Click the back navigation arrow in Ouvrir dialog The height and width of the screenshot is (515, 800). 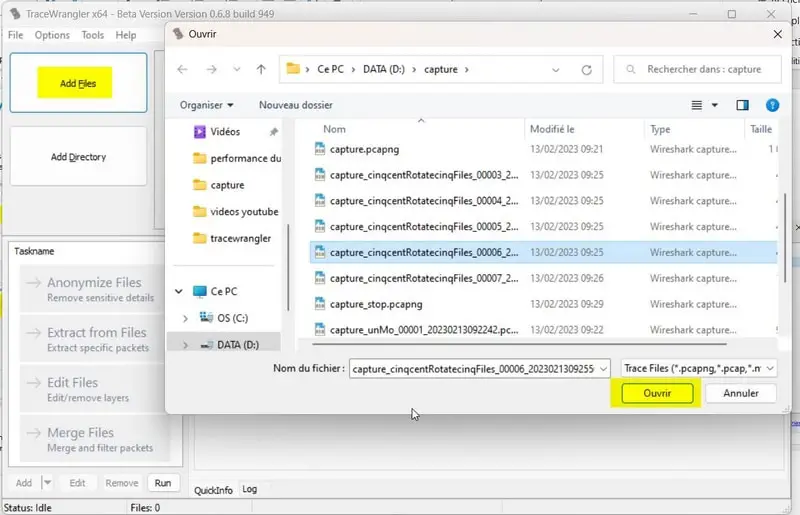click(x=182, y=69)
